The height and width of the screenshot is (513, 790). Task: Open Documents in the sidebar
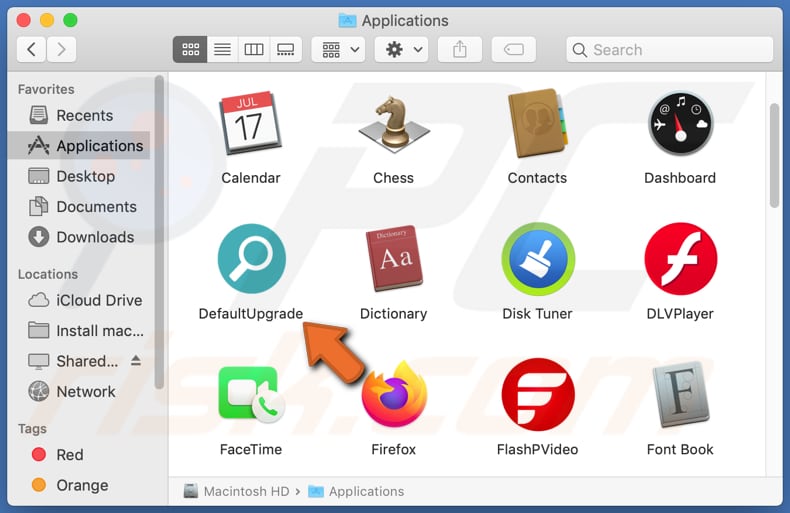click(79, 207)
